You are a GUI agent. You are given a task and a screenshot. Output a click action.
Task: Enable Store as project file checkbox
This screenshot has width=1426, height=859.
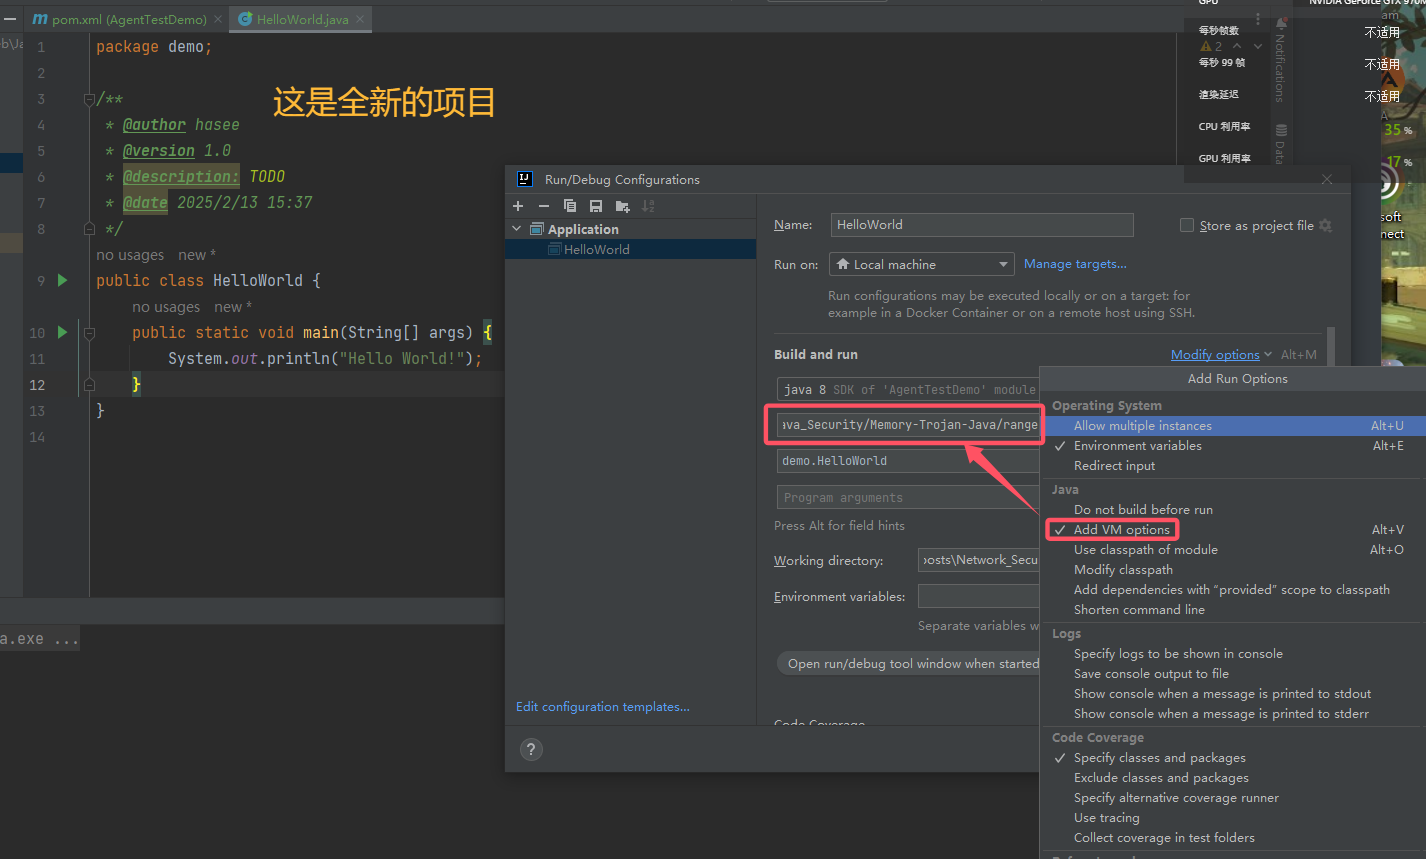1187,225
